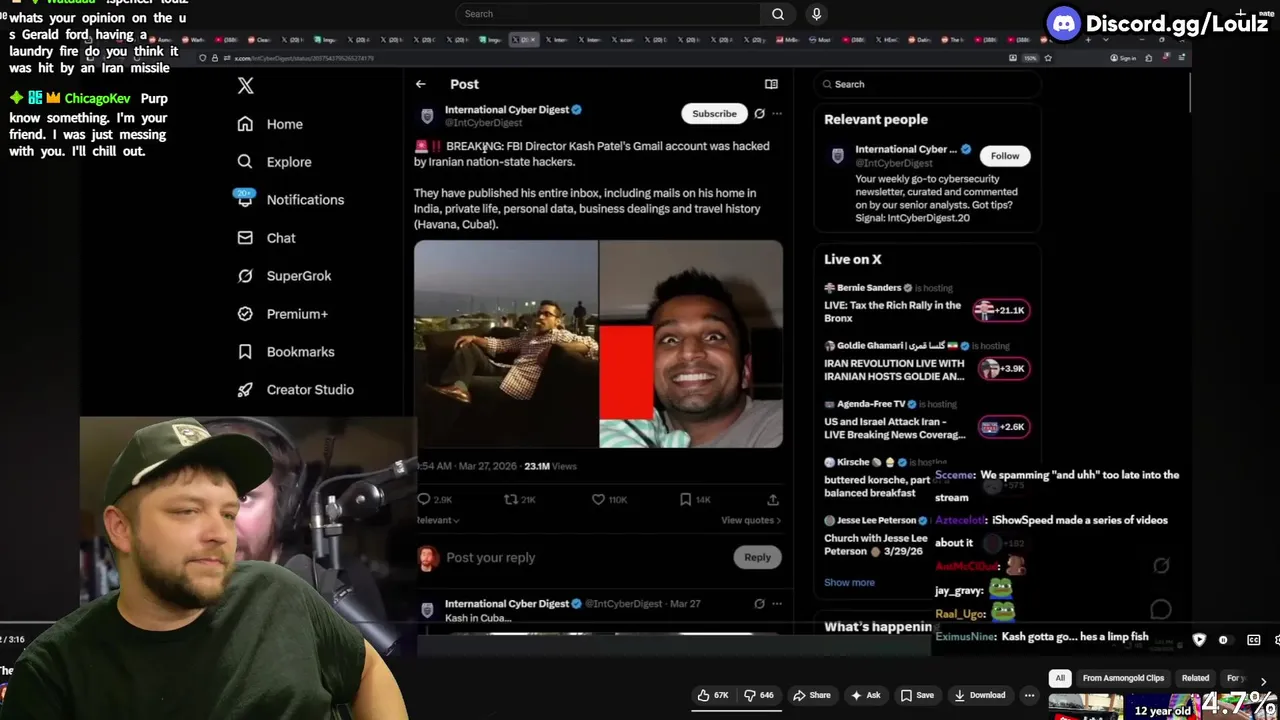Expand View quotes chevron link
The width and height of the screenshot is (1280, 720).
(751, 520)
